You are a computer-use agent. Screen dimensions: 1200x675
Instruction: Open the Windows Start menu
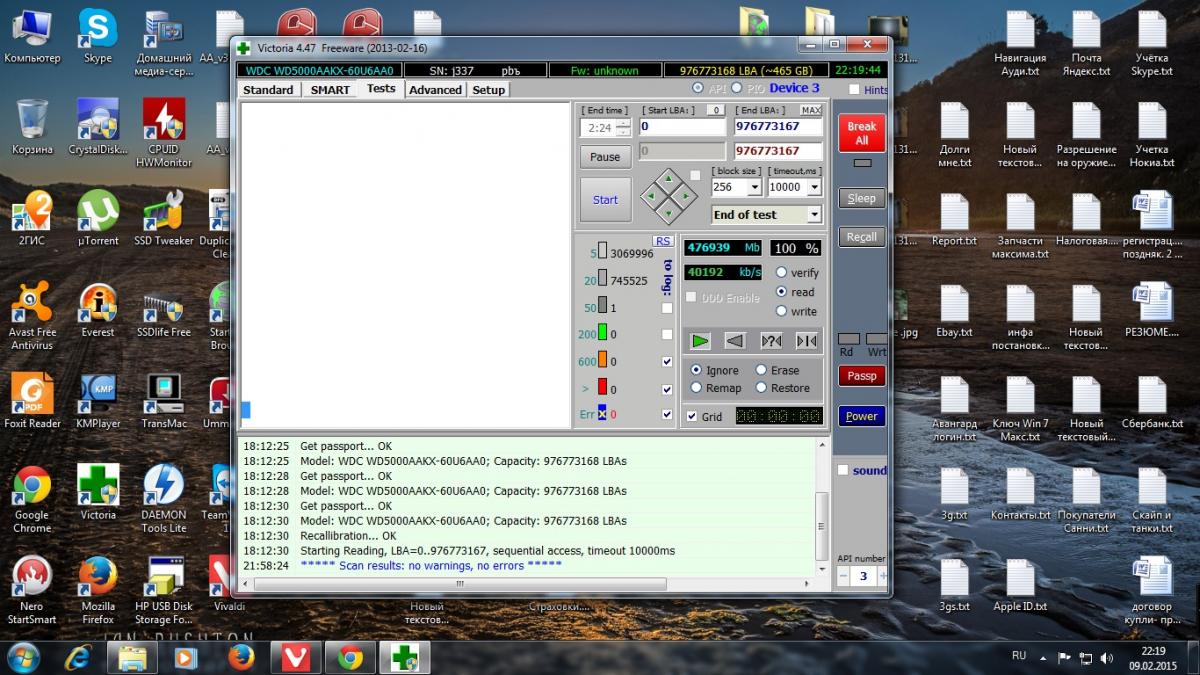coord(22,657)
